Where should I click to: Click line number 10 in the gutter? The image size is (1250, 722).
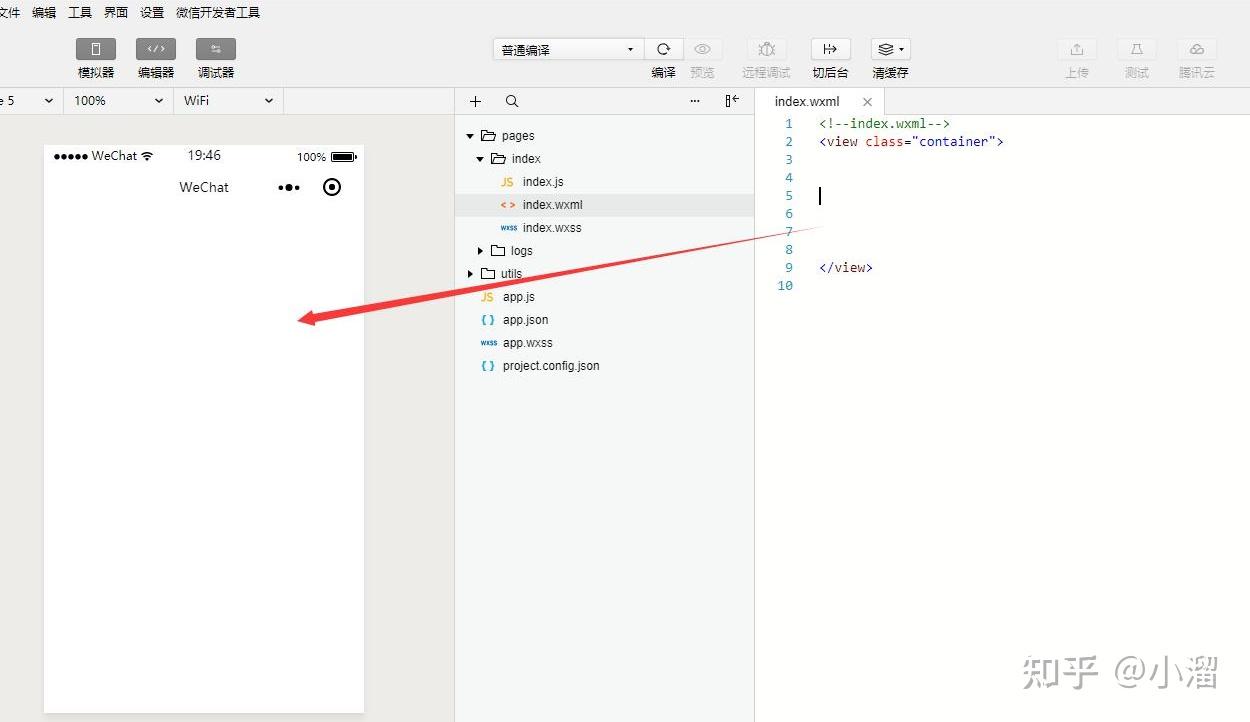coord(785,286)
